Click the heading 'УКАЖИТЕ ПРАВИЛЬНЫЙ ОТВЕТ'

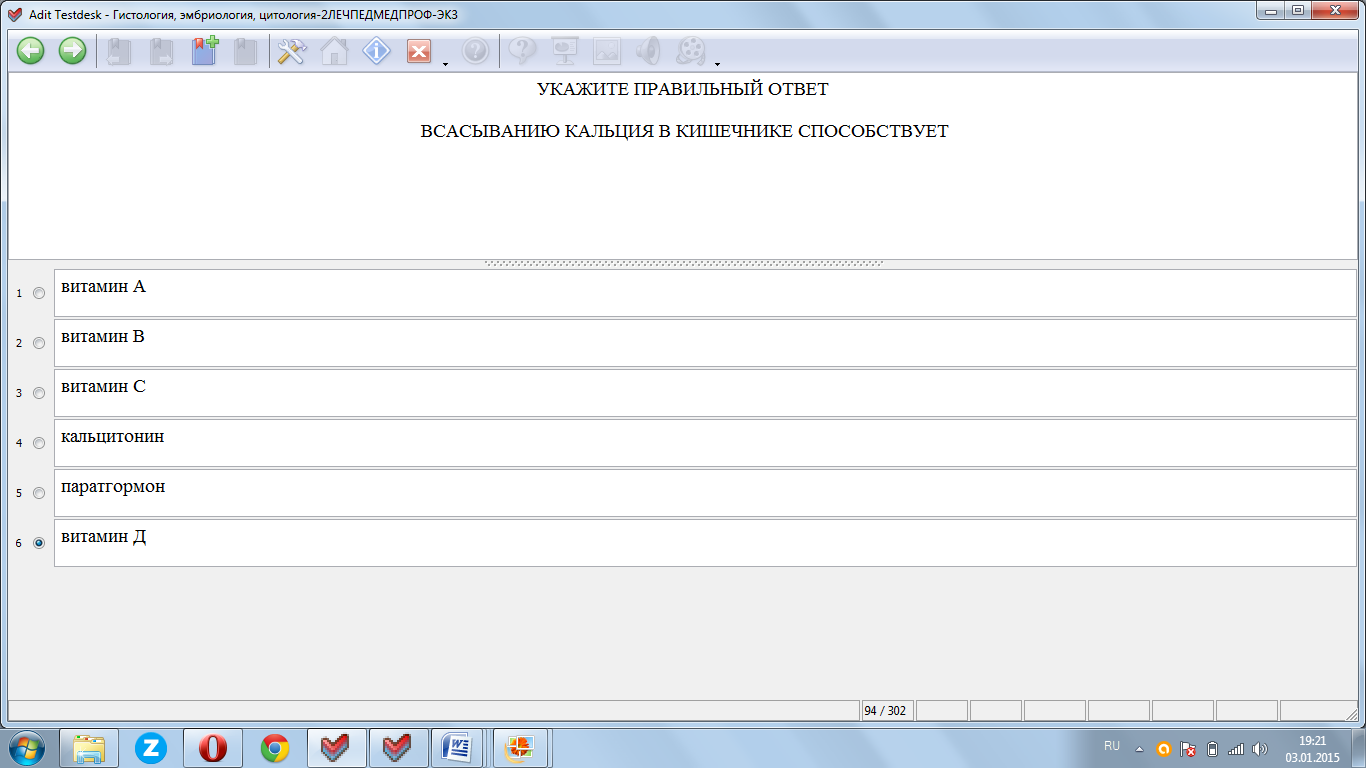(x=683, y=90)
